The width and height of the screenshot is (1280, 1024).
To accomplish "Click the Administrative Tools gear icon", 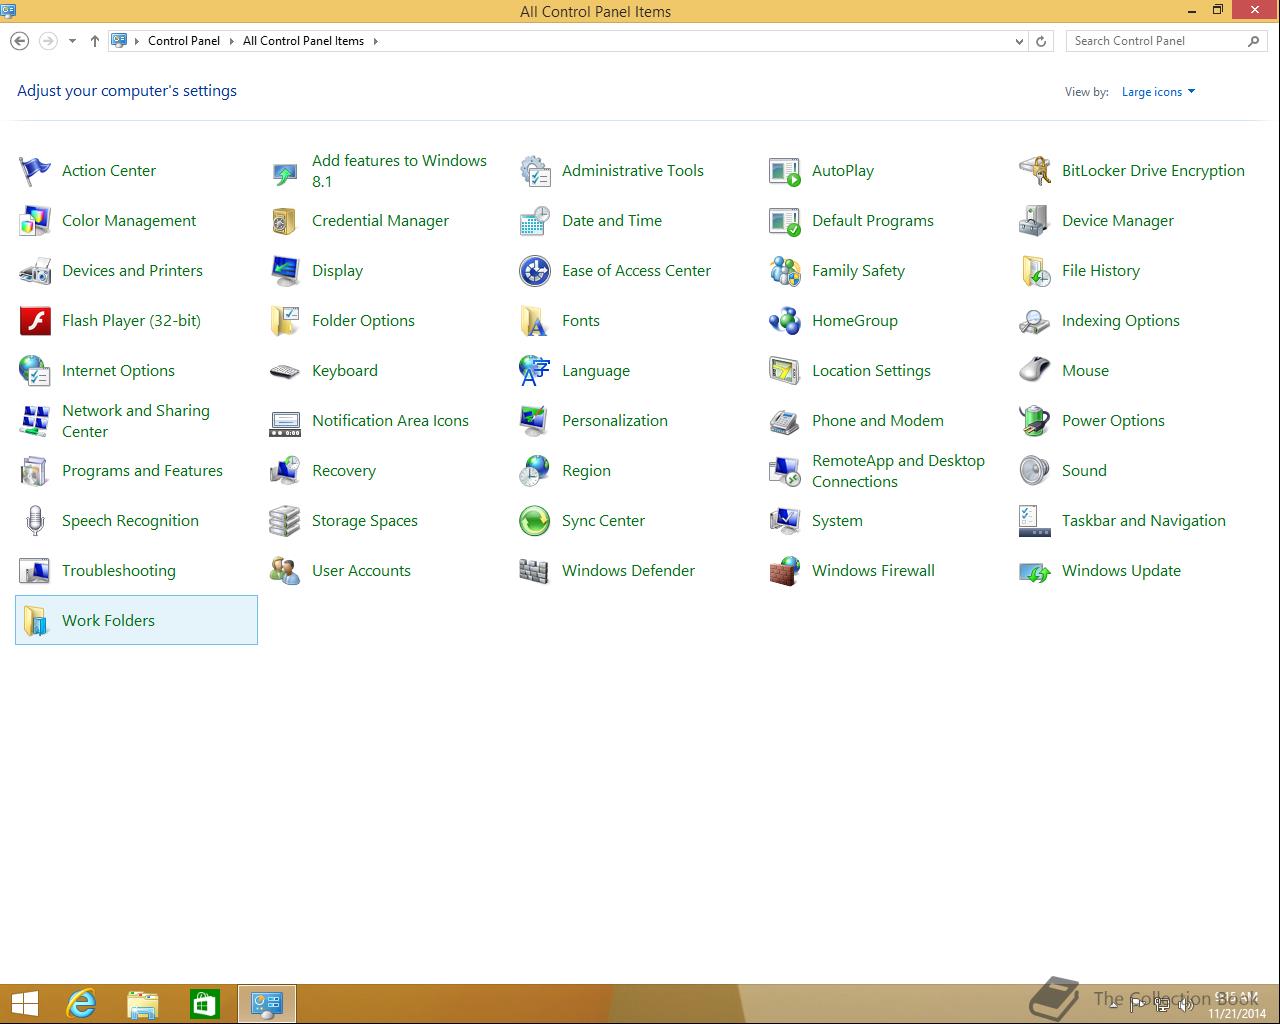I will coord(535,171).
